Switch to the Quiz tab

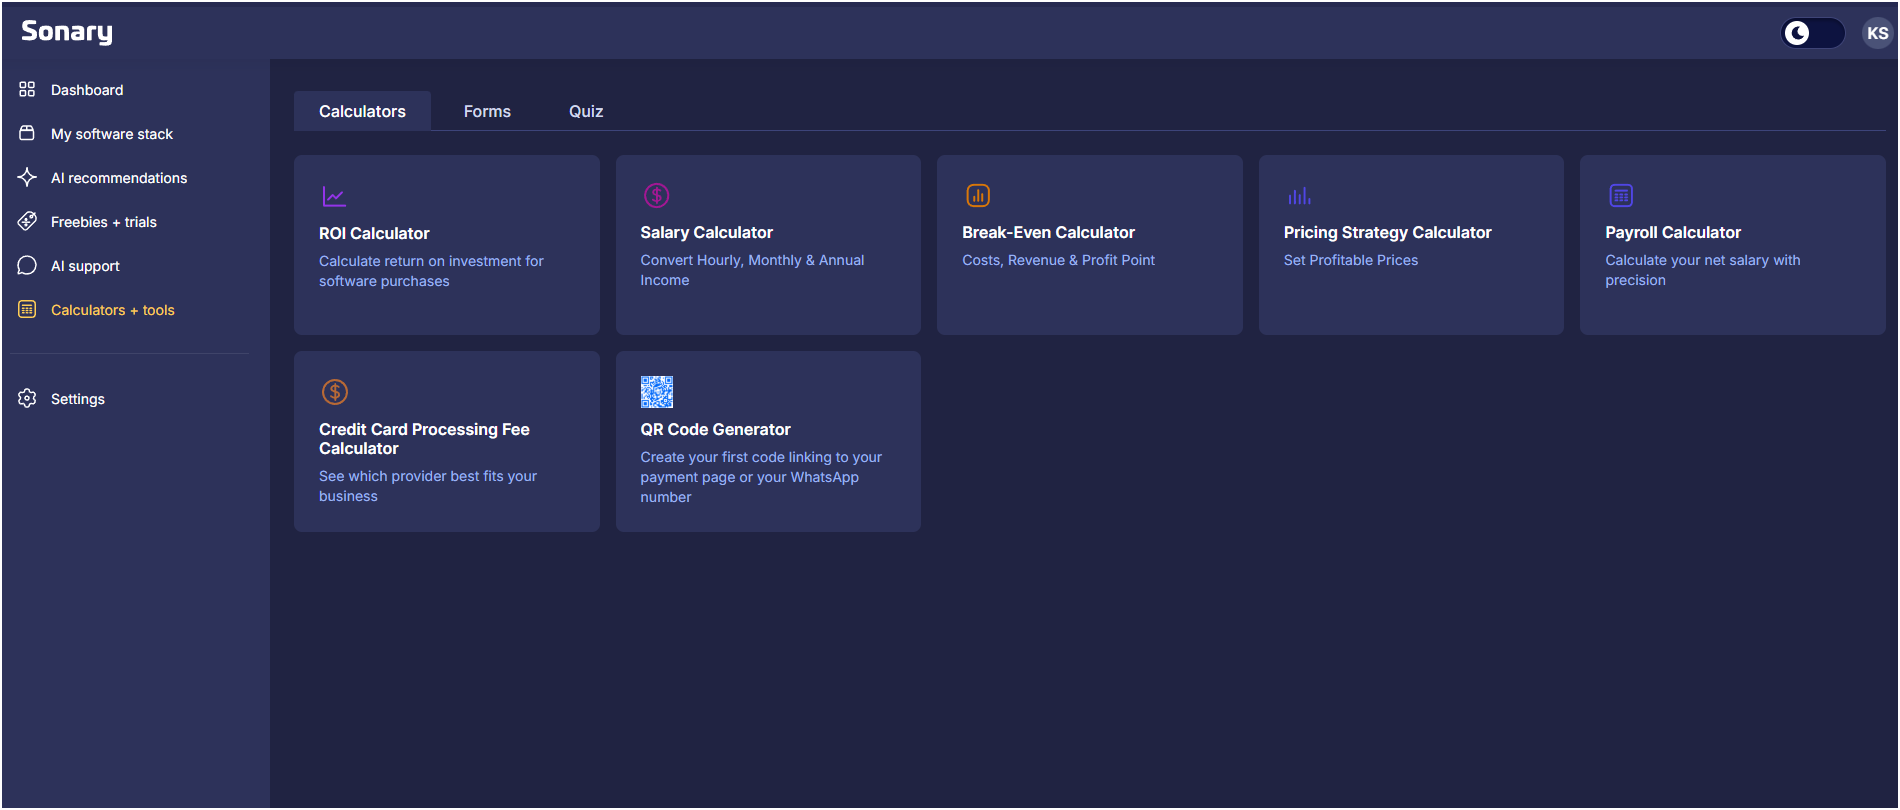pos(586,111)
